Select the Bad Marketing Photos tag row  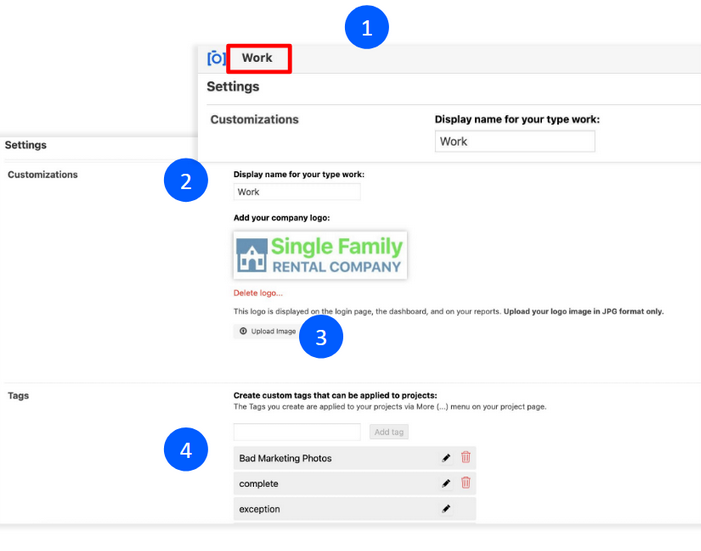[x=330, y=458]
